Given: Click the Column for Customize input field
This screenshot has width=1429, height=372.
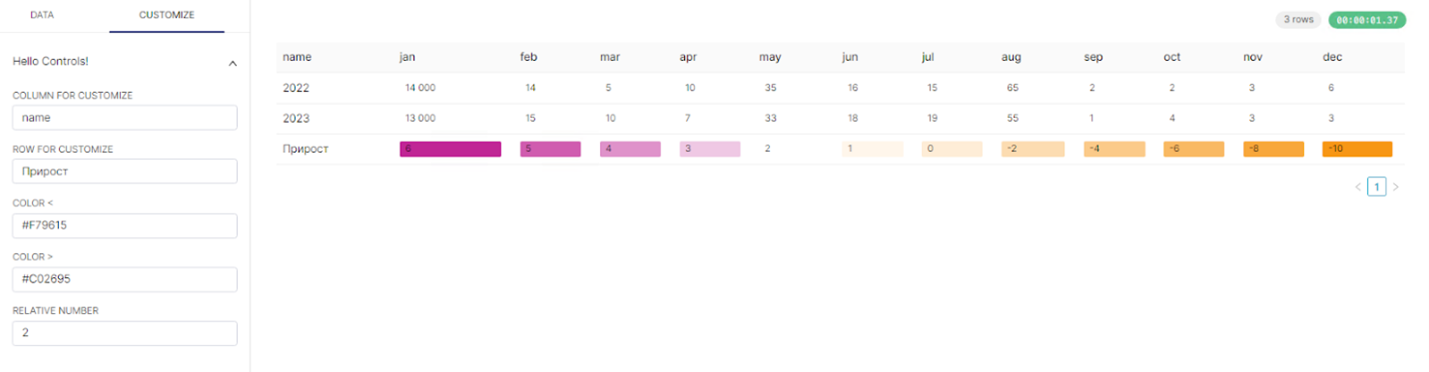Looking at the screenshot, I should (125, 118).
